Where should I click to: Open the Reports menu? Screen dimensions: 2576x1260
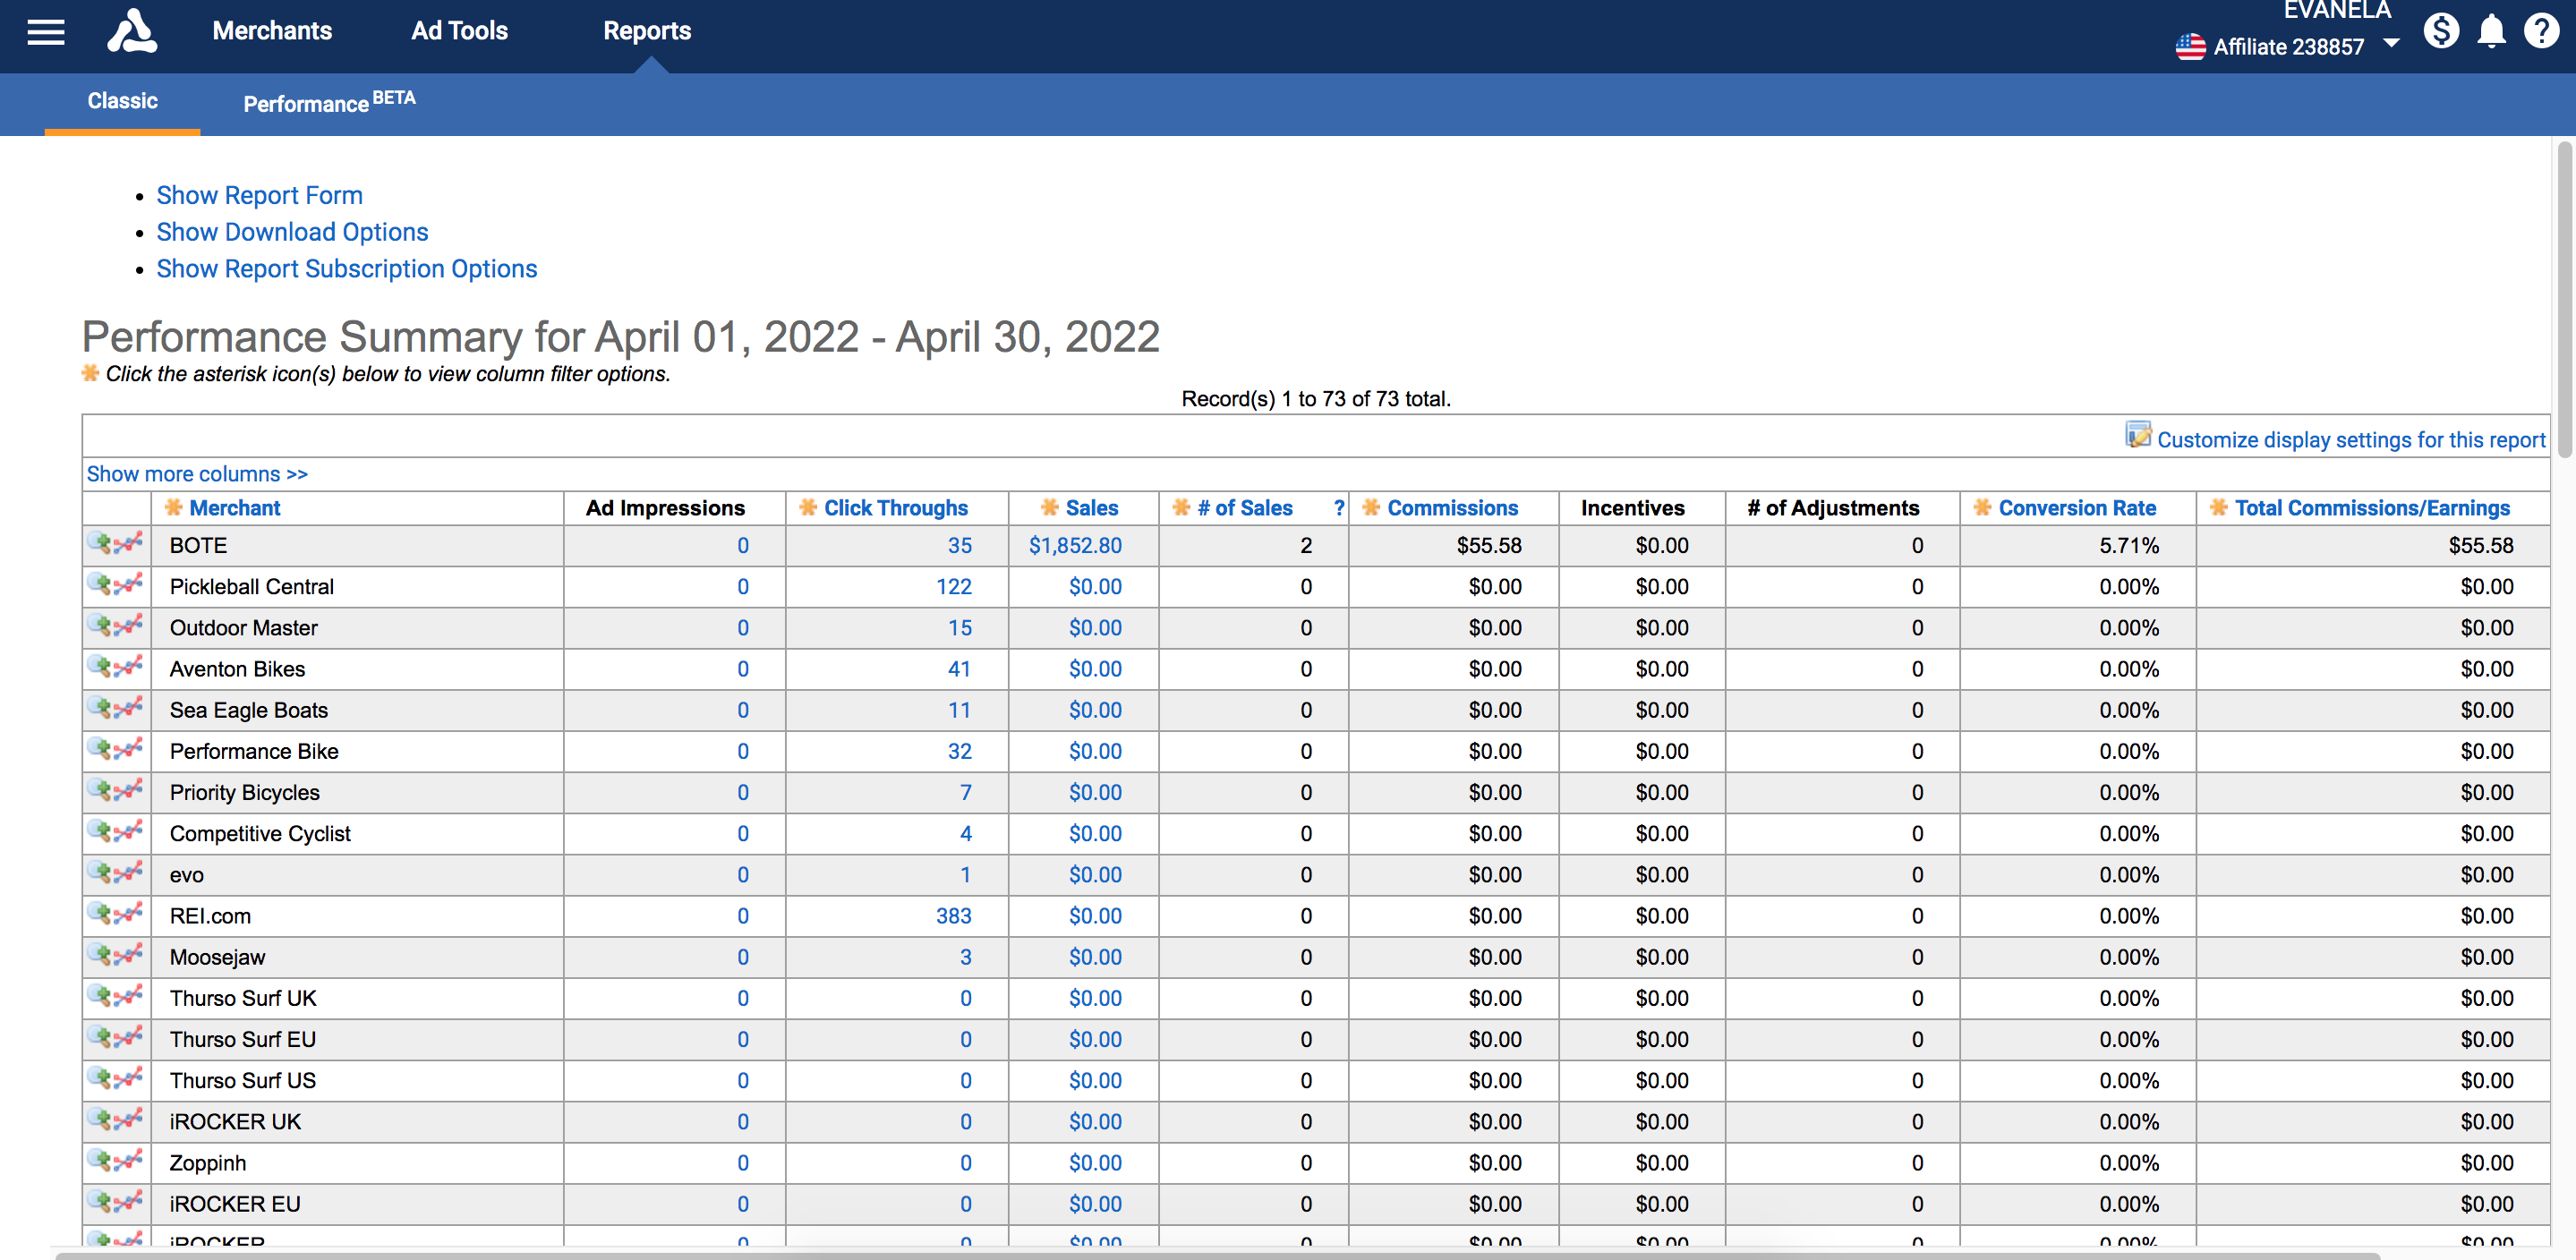click(x=647, y=31)
